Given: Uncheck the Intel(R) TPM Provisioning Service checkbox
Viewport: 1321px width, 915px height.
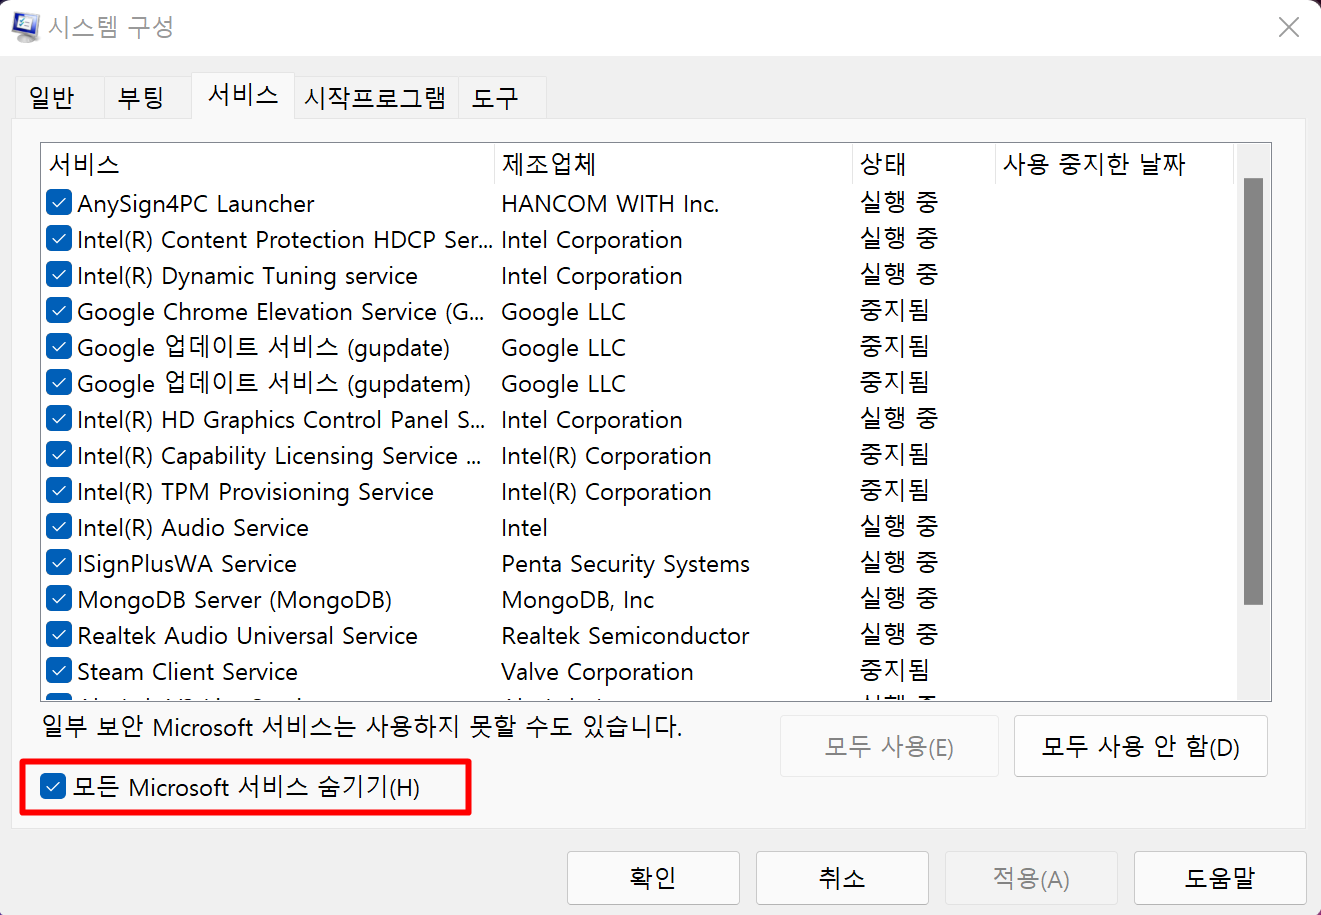Looking at the screenshot, I should pyautogui.click(x=59, y=491).
